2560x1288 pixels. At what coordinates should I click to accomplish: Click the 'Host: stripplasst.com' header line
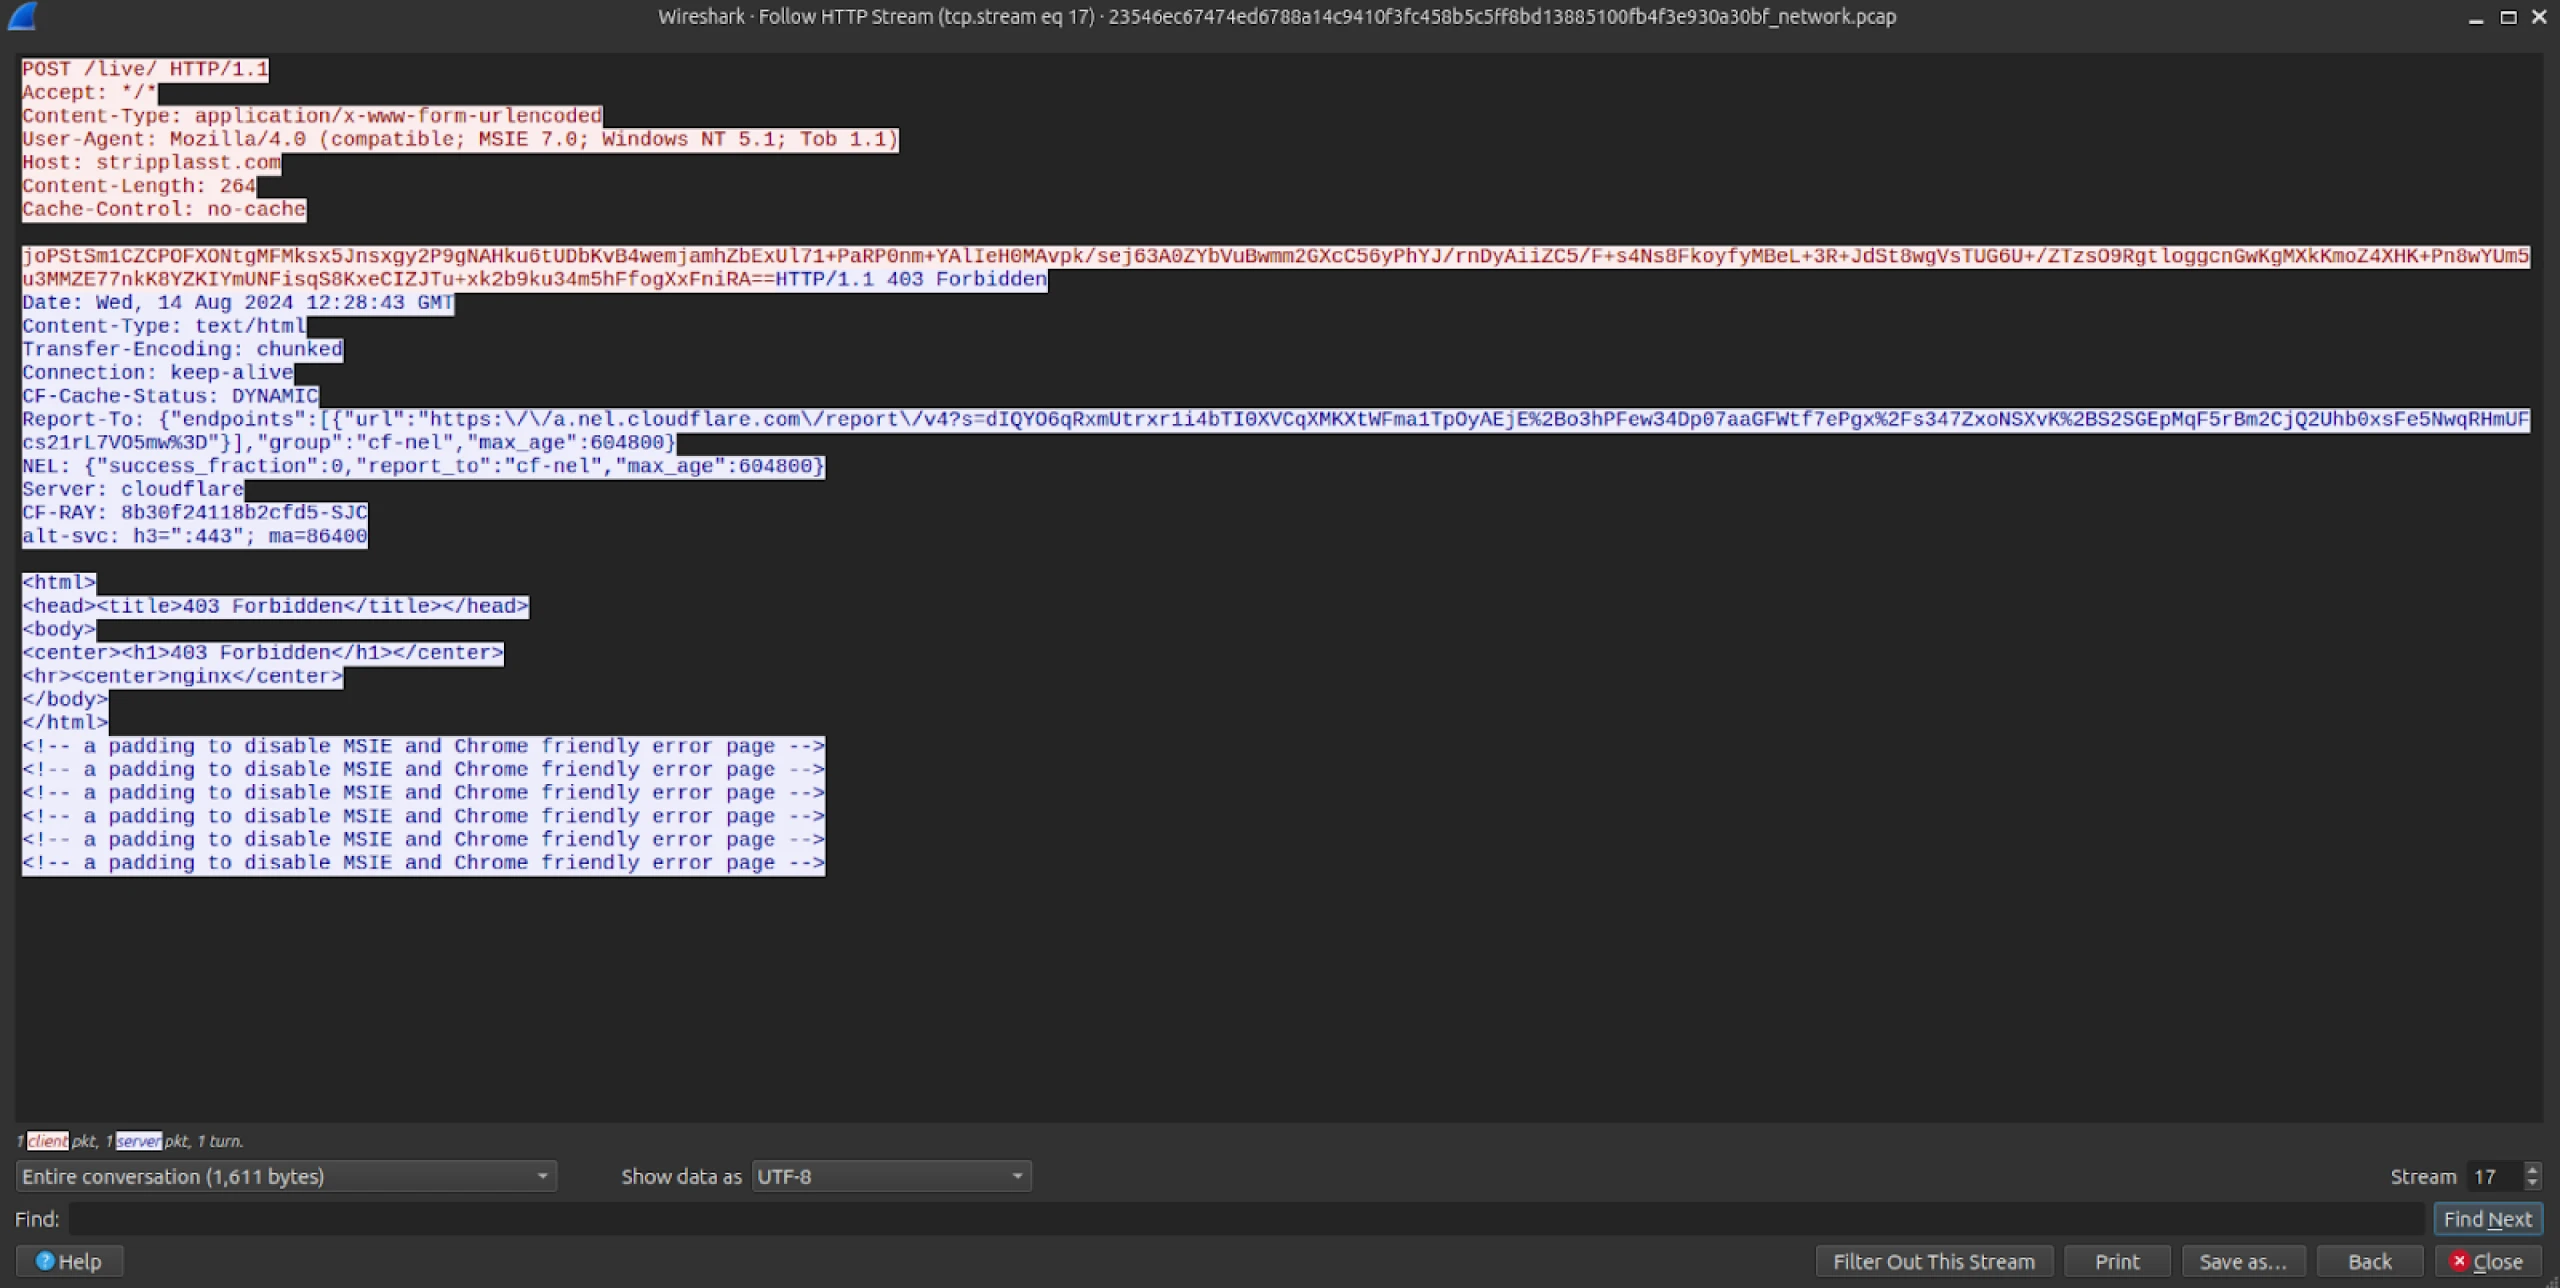151,162
